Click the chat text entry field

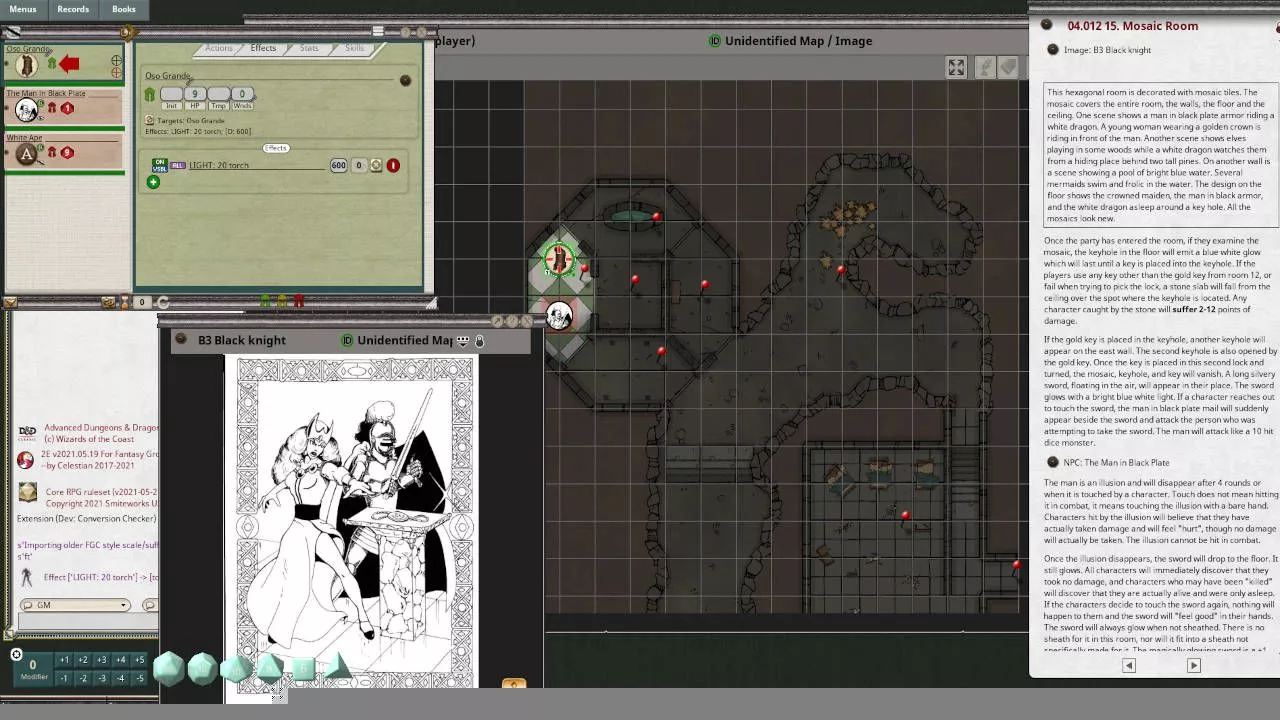[x=86, y=622]
